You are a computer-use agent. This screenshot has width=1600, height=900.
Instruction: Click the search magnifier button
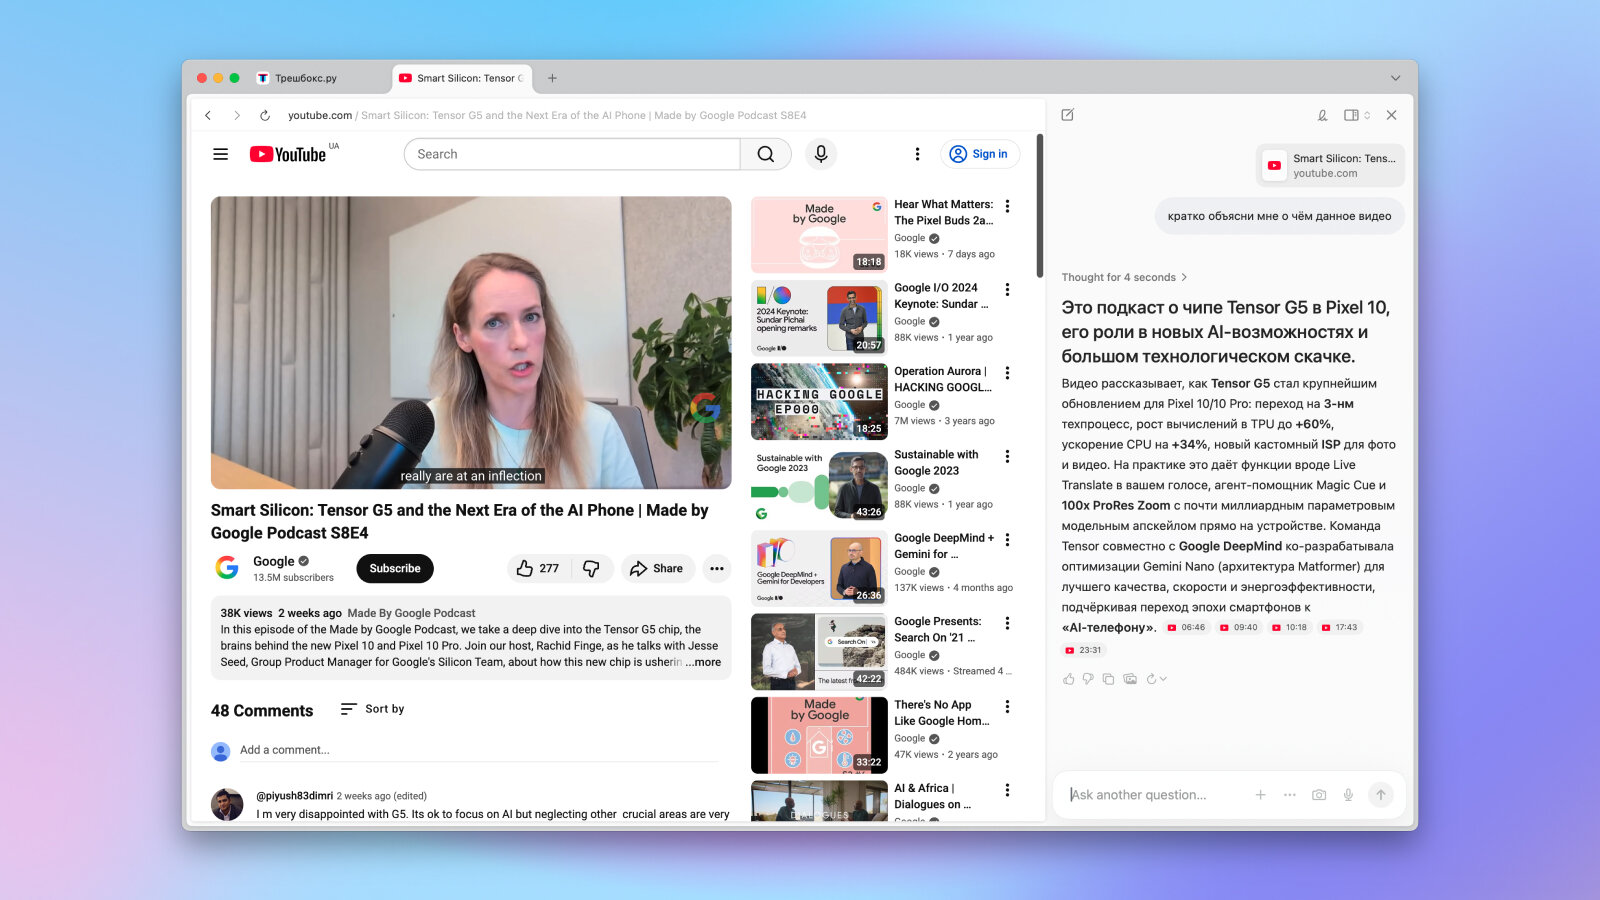(x=766, y=154)
